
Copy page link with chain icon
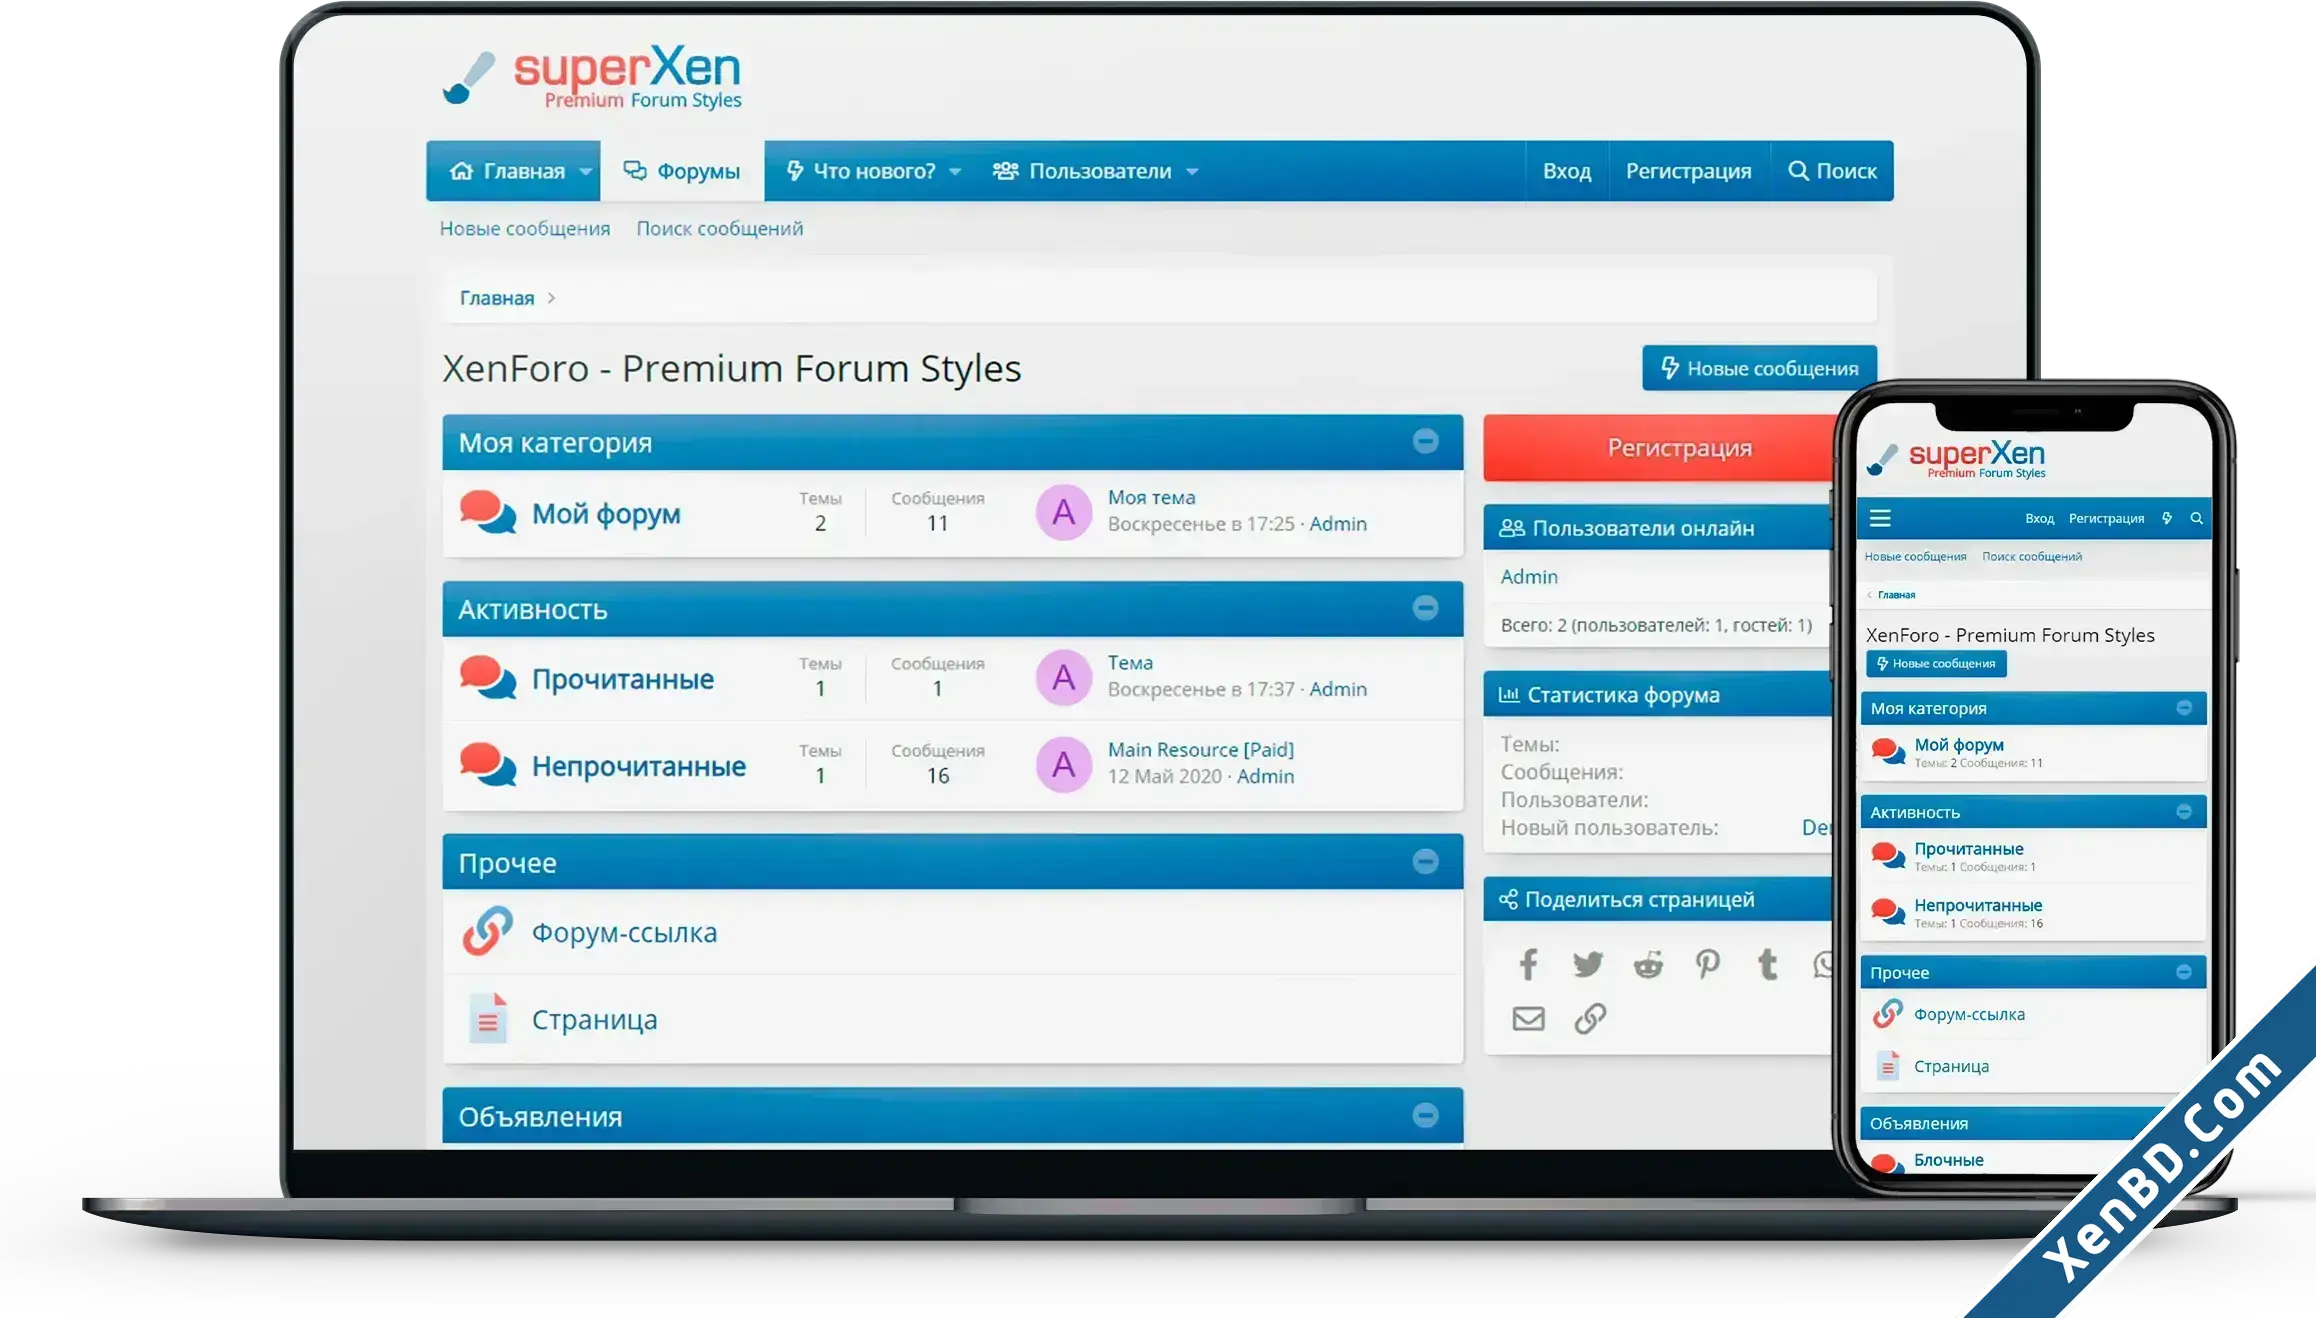1590,1019
